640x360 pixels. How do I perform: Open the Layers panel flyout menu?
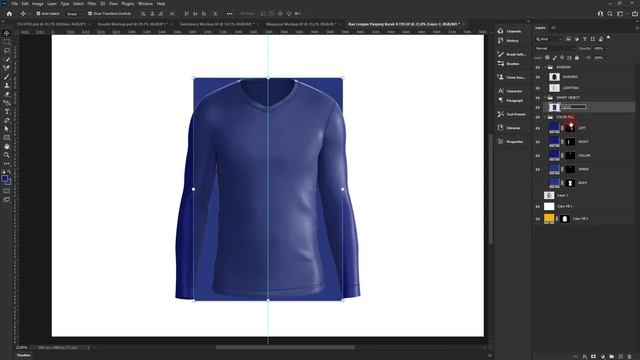636,28
